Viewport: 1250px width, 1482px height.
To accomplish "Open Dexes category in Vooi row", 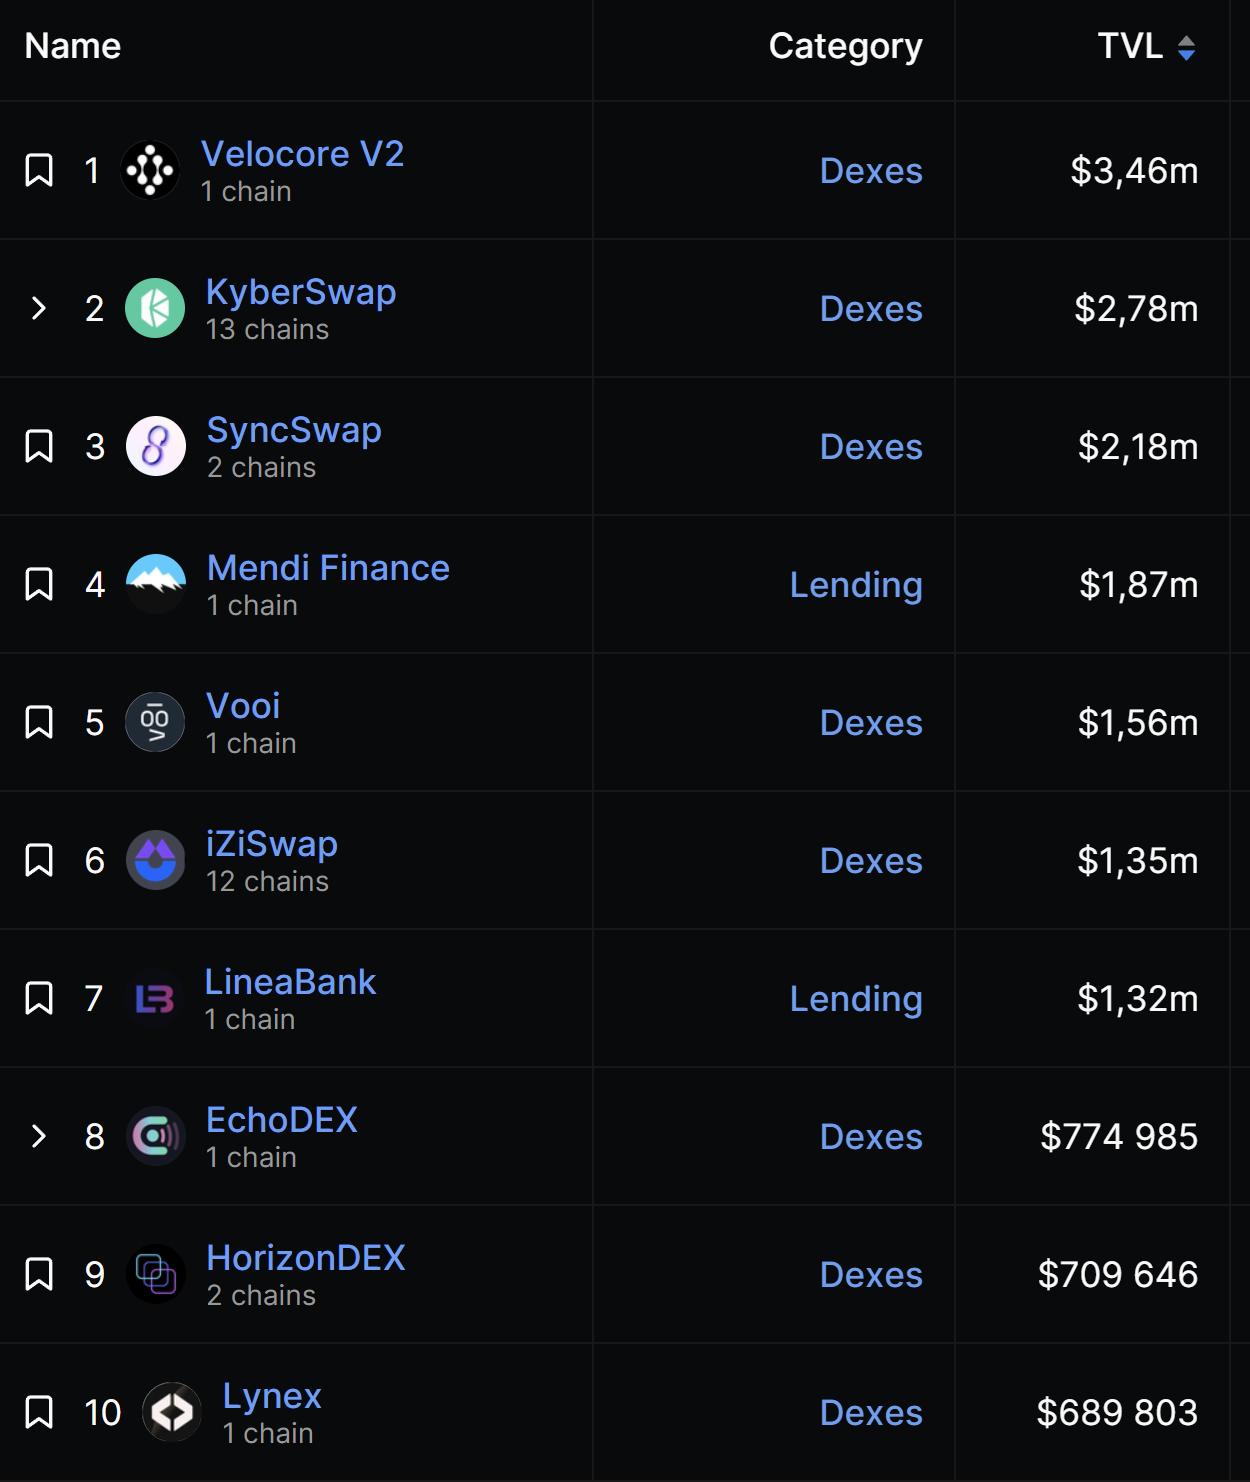I will coord(871,723).
